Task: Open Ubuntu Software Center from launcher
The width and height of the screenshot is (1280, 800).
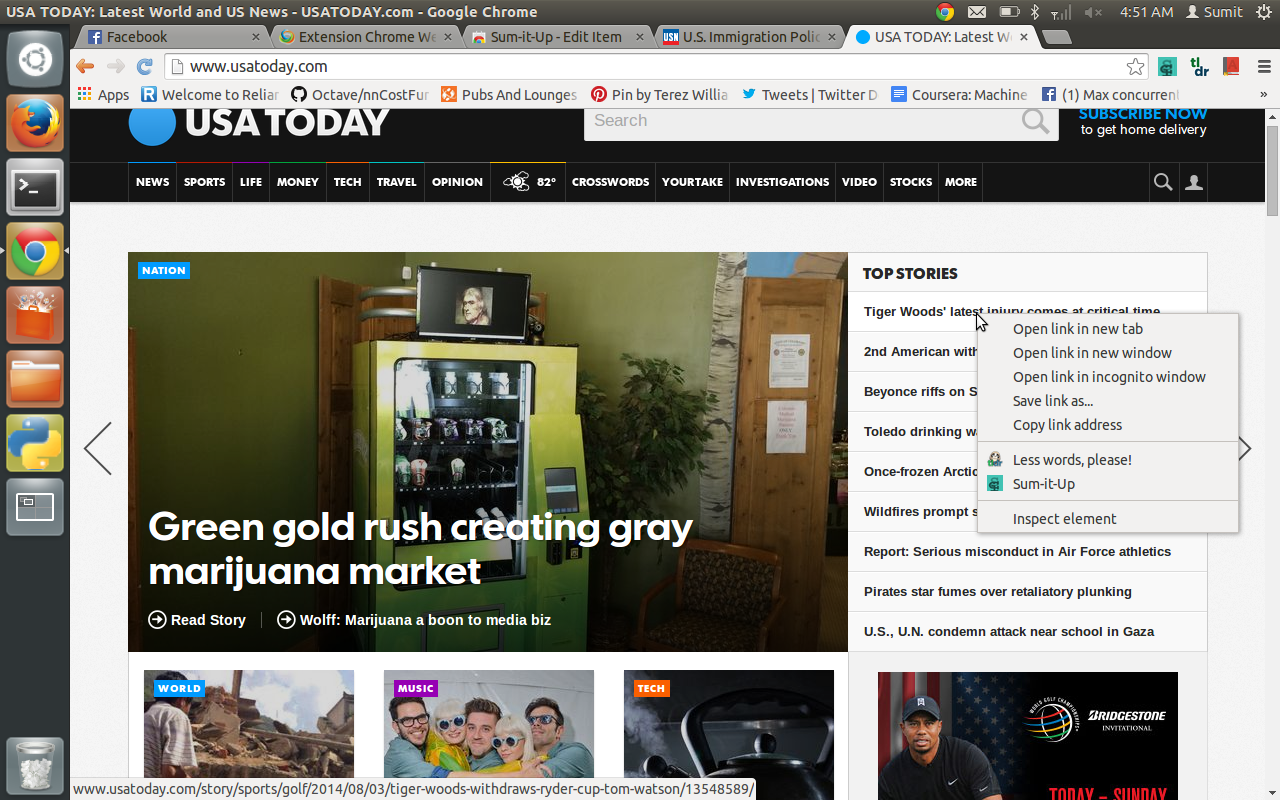Action: (x=35, y=315)
